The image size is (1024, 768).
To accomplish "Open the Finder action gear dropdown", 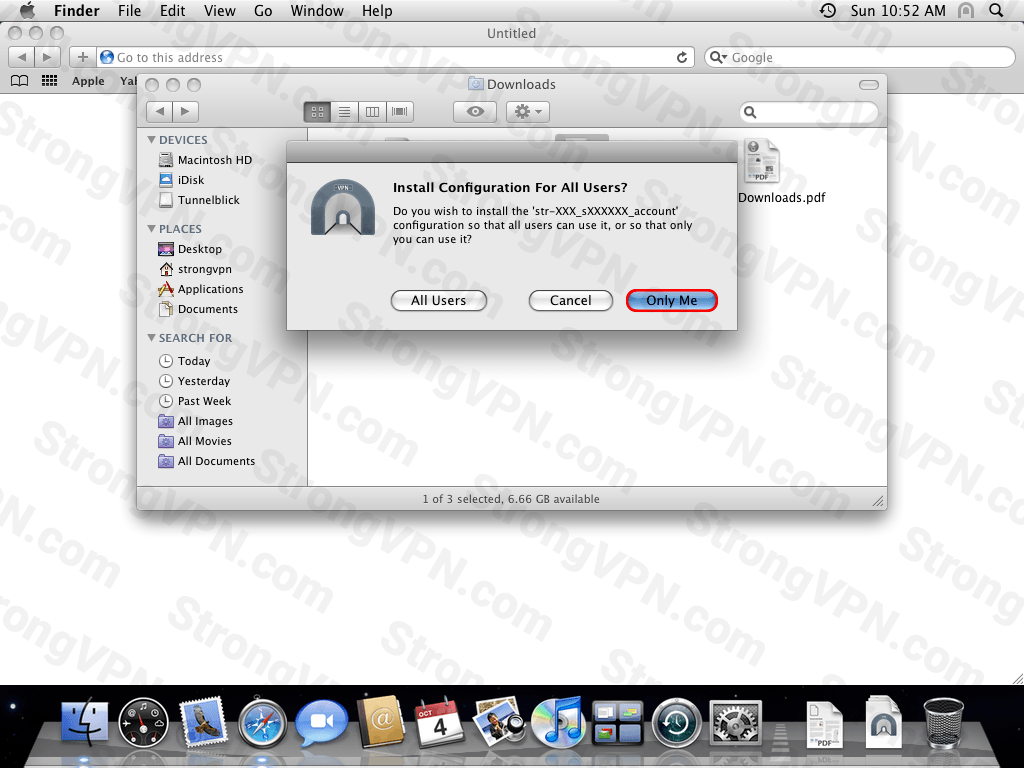I will (528, 112).
